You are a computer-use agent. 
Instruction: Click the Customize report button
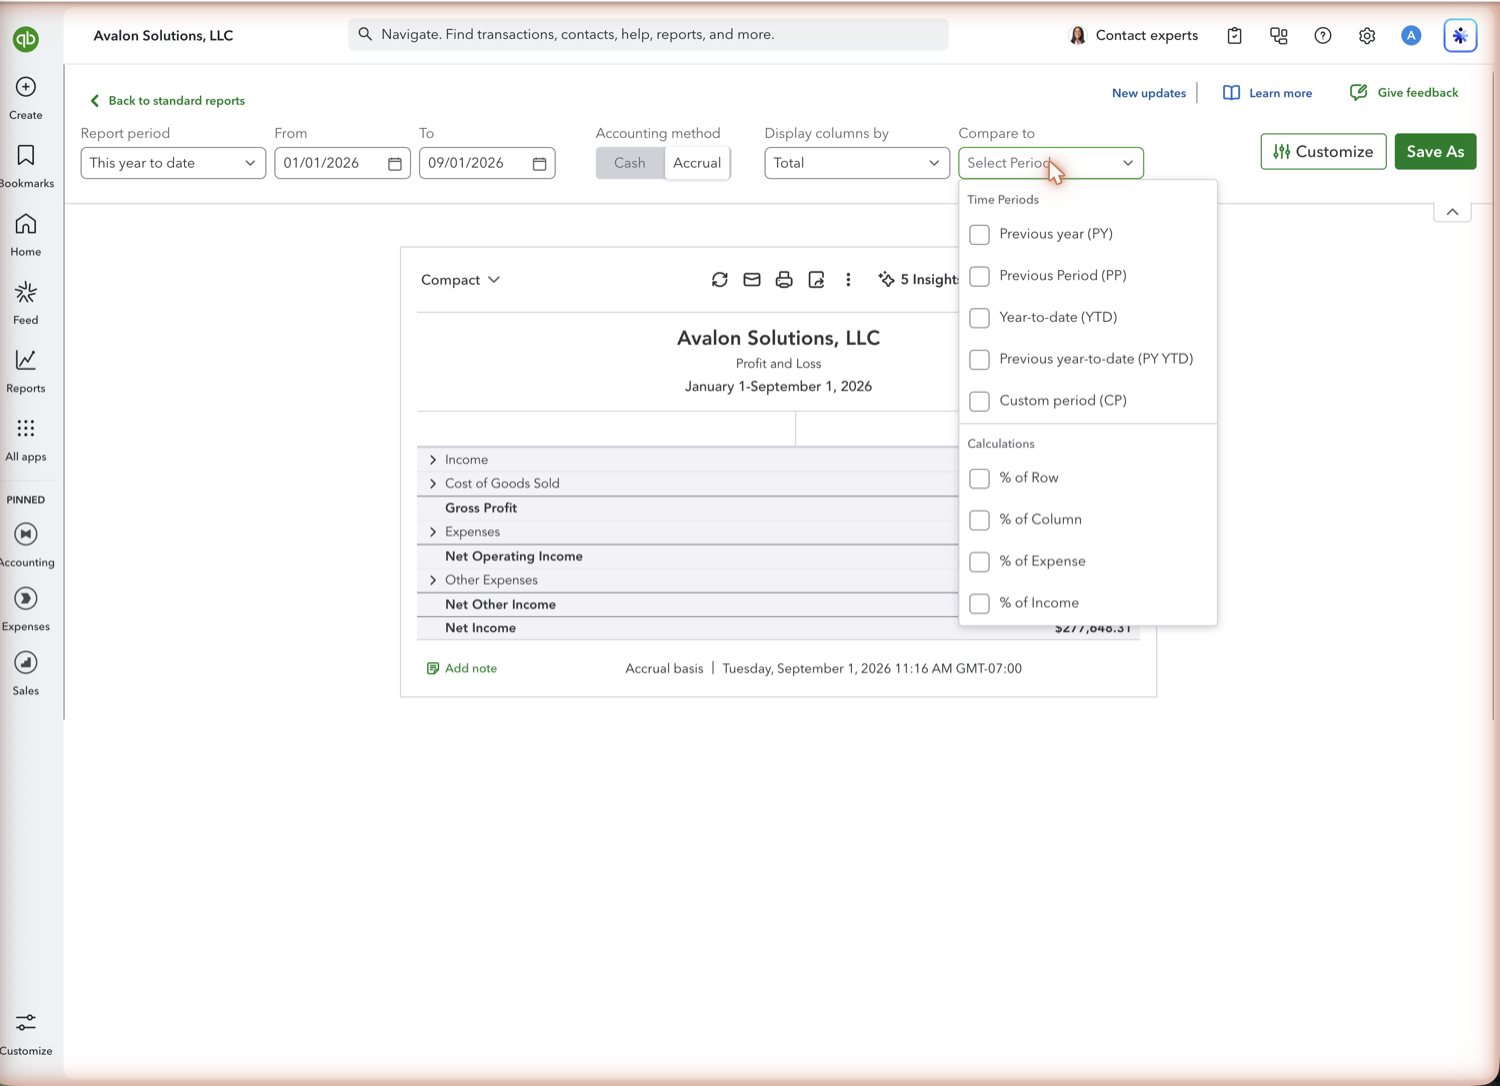pyautogui.click(x=1323, y=152)
